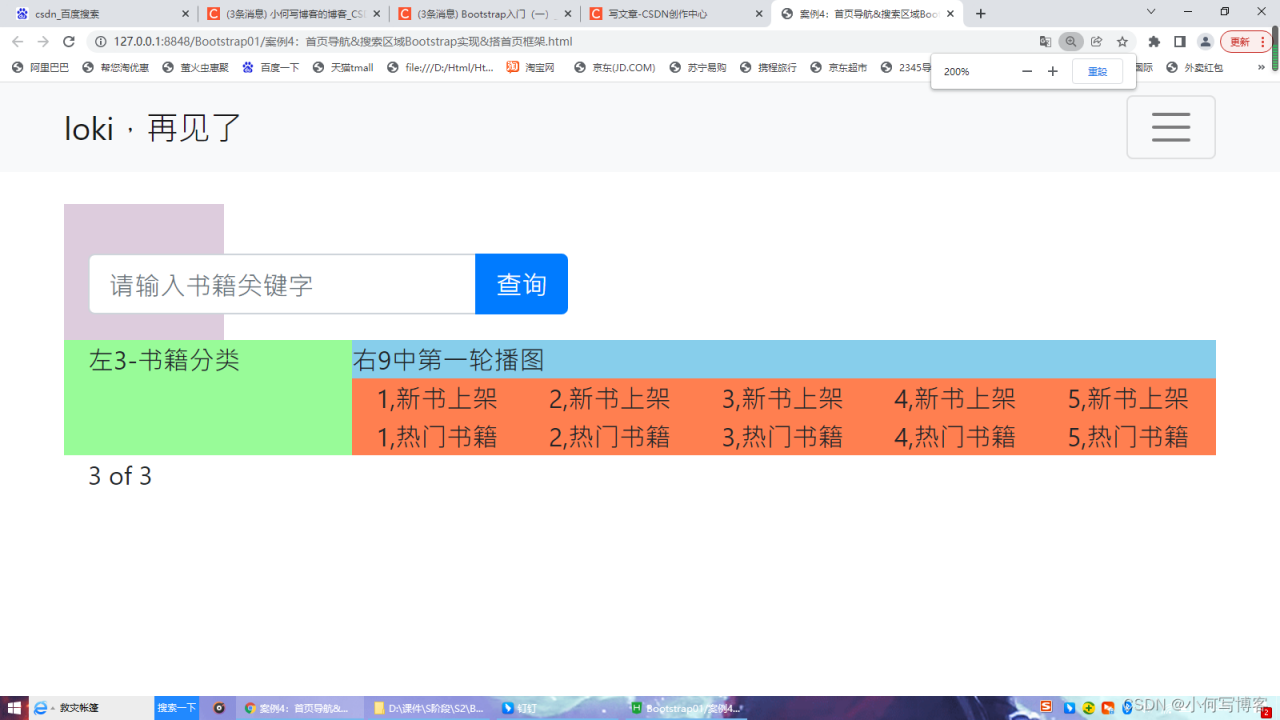Click the 4,热门书籍 item
Screen dimensions: 1280x720
pos(955,437)
